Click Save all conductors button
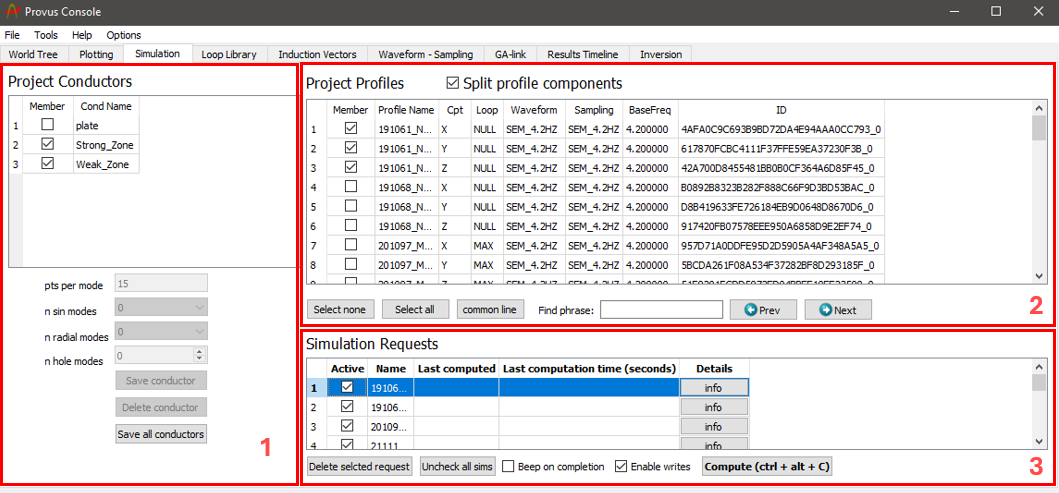 [161, 434]
